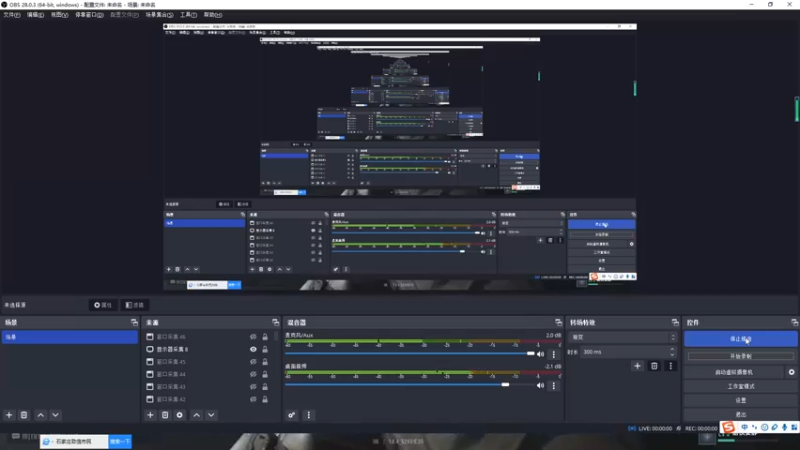Image resolution: width=800 pixels, height=450 pixels.
Task: Open the 编辑 menu
Action: point(35,15)
